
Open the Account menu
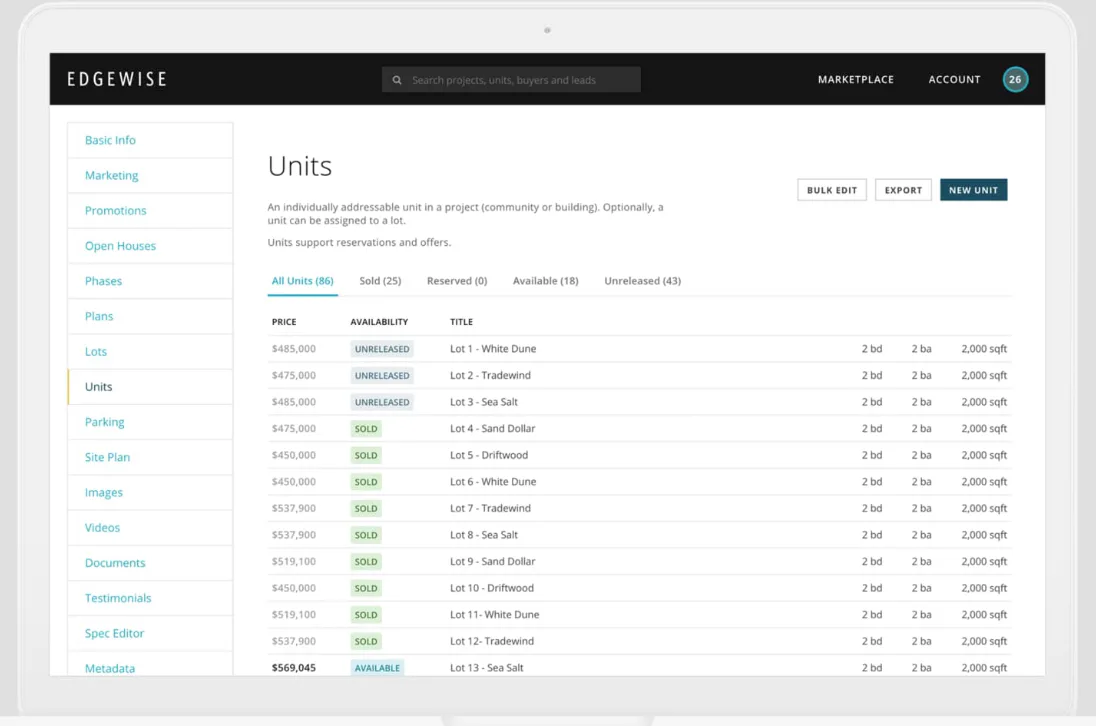point(954,80)
